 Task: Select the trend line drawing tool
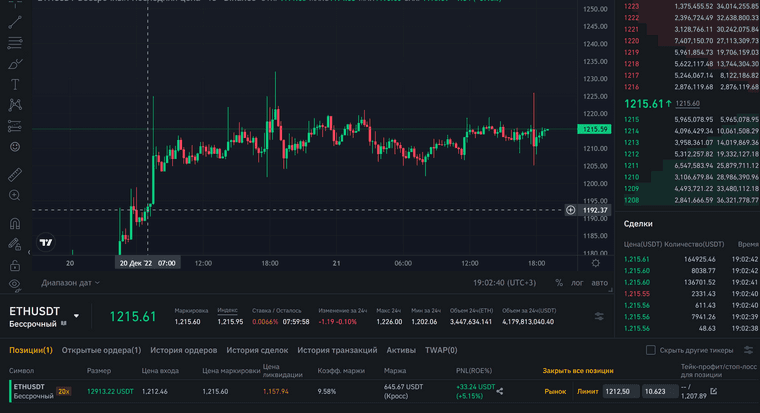pos(15,22)
